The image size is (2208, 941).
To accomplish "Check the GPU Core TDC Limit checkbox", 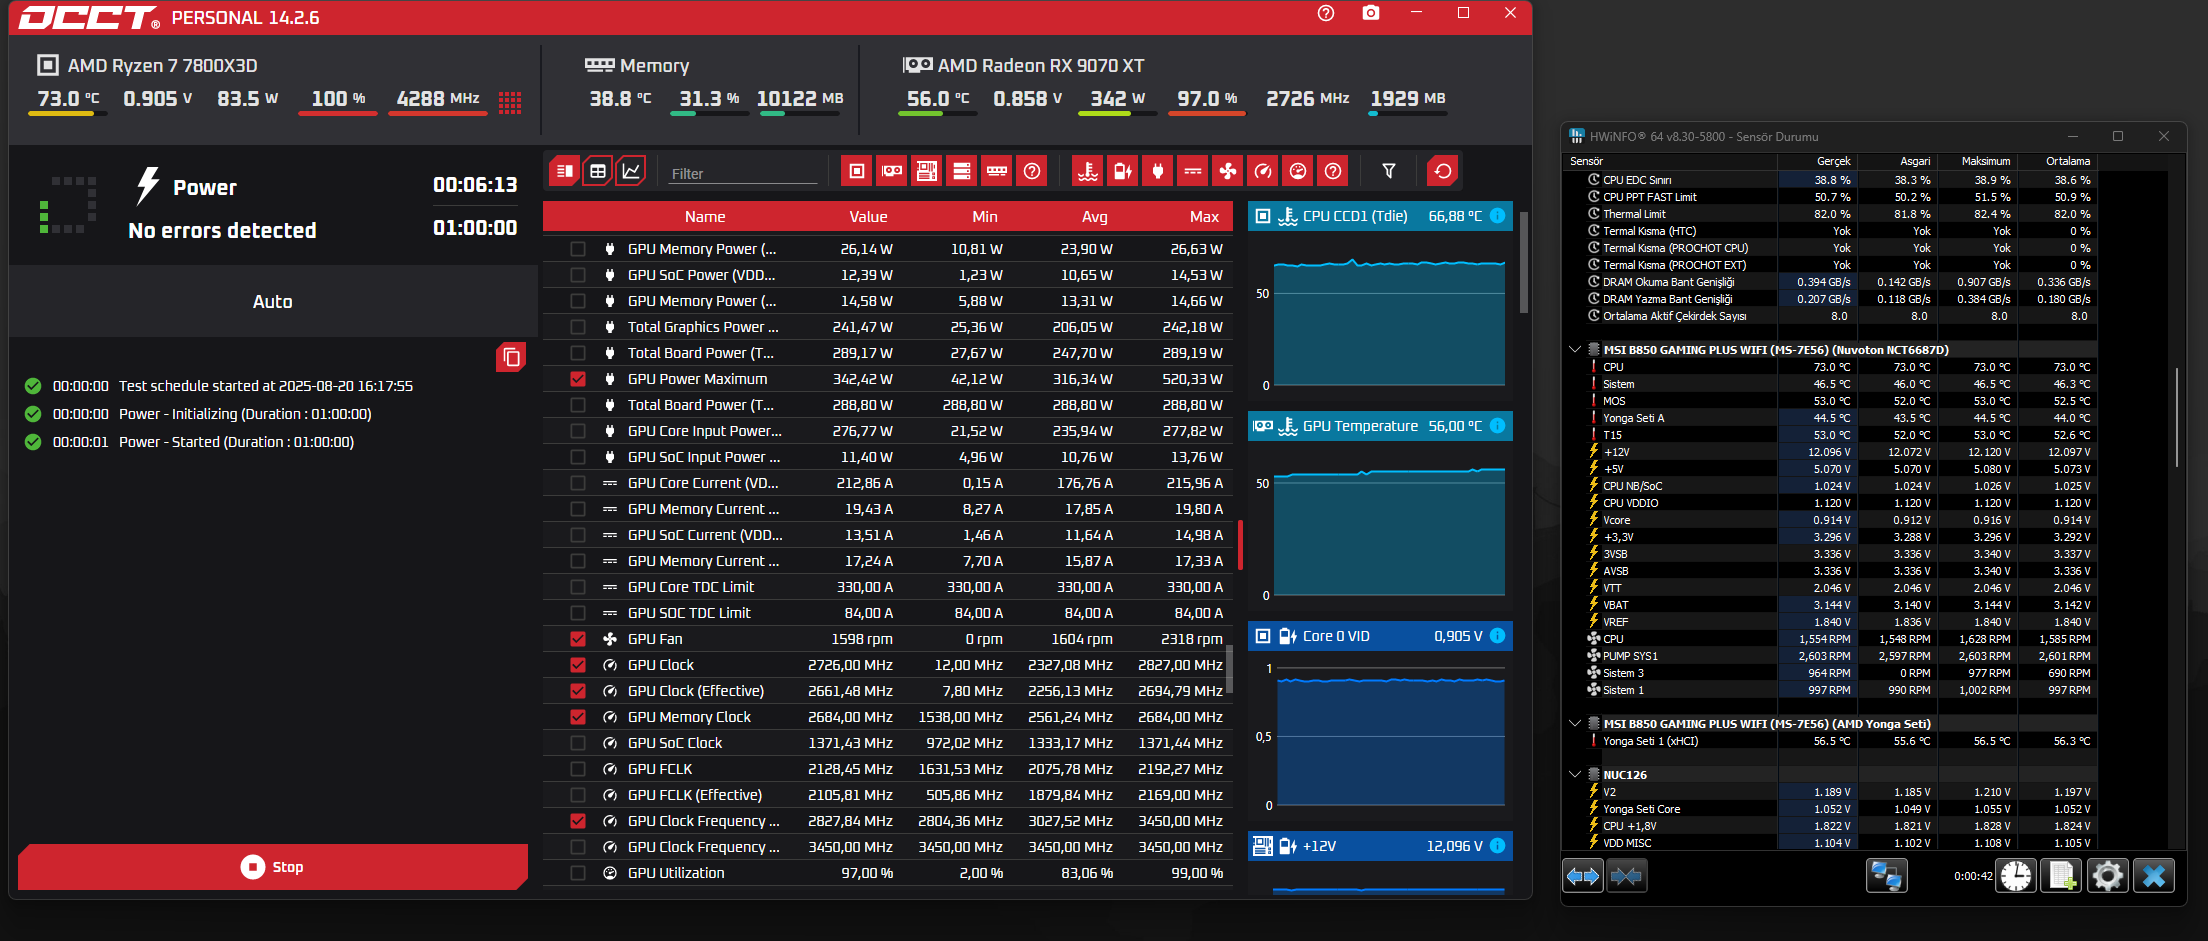I will click(x=578, y=587).
